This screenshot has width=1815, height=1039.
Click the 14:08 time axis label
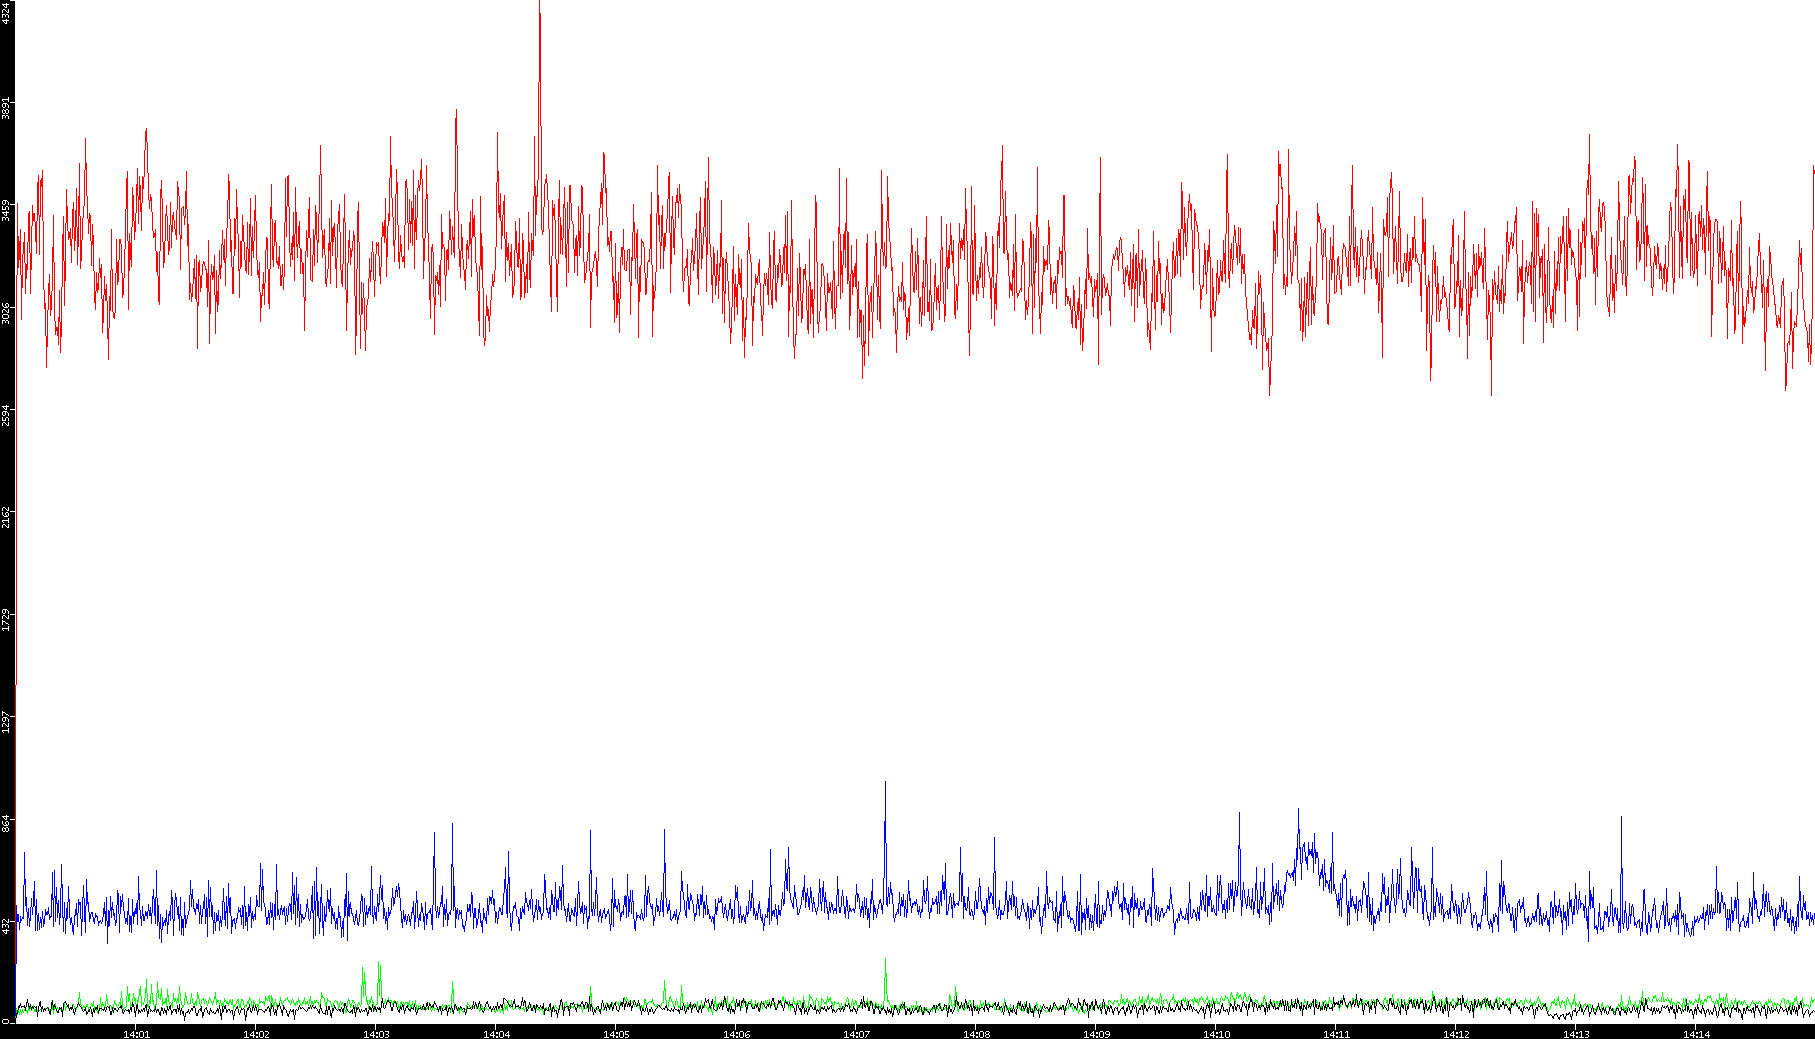(x=977, y=1034)
